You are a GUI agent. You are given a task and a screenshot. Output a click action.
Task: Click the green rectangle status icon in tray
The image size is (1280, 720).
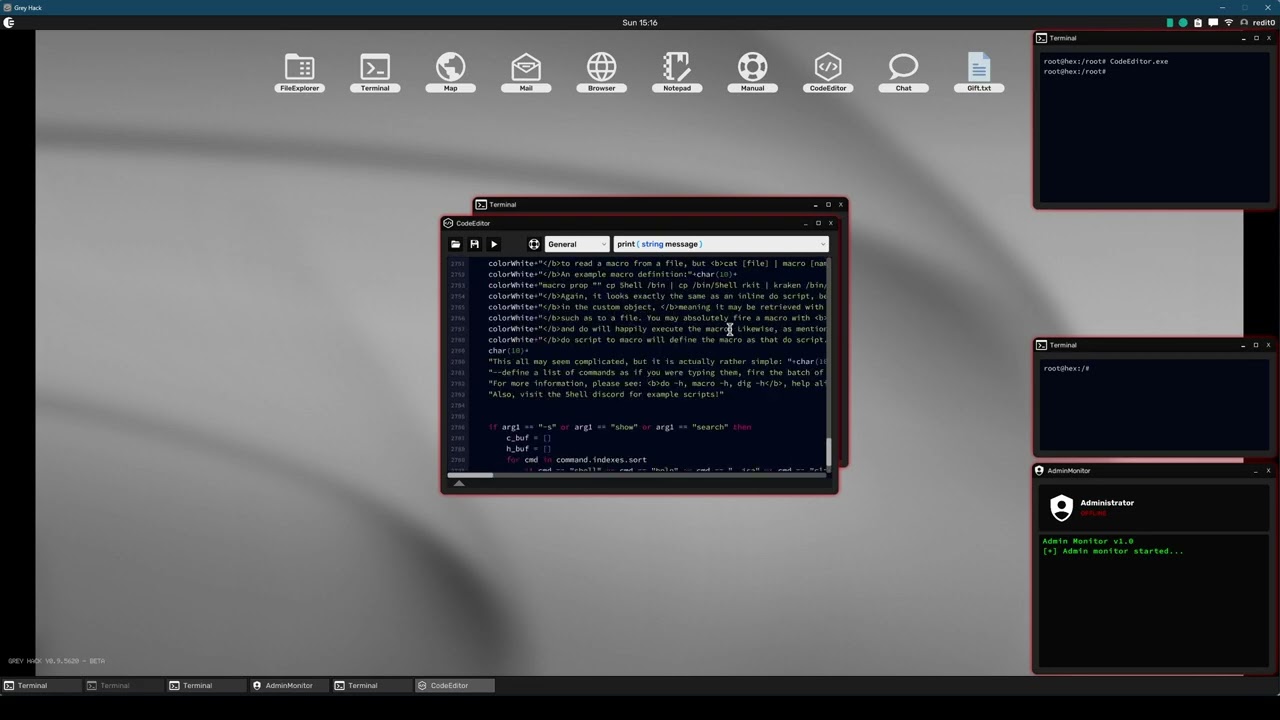[x=1169, y=22]
